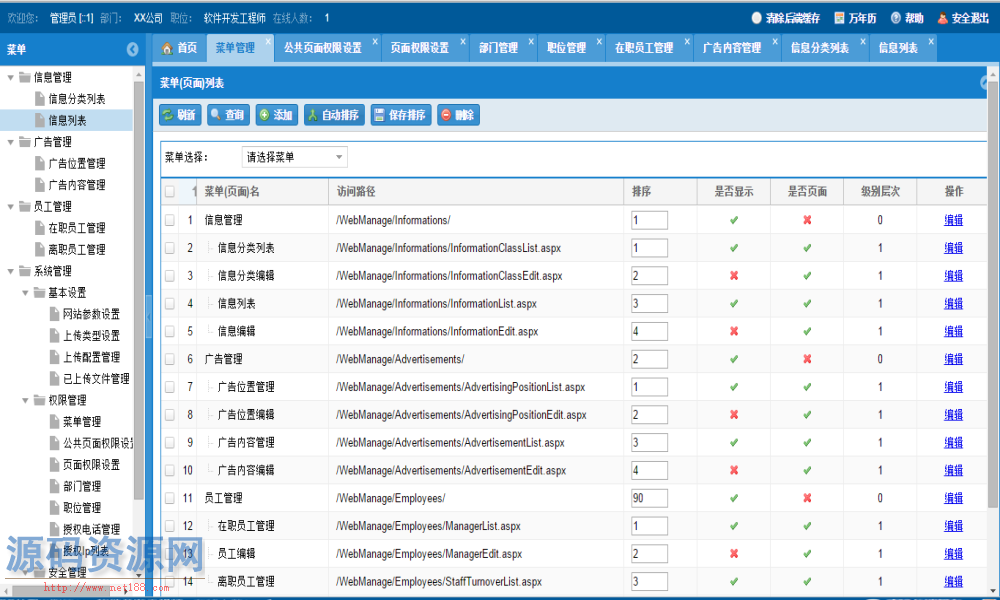Click 安全退出 to log out
1000x600 pixels.
[965, 18]
